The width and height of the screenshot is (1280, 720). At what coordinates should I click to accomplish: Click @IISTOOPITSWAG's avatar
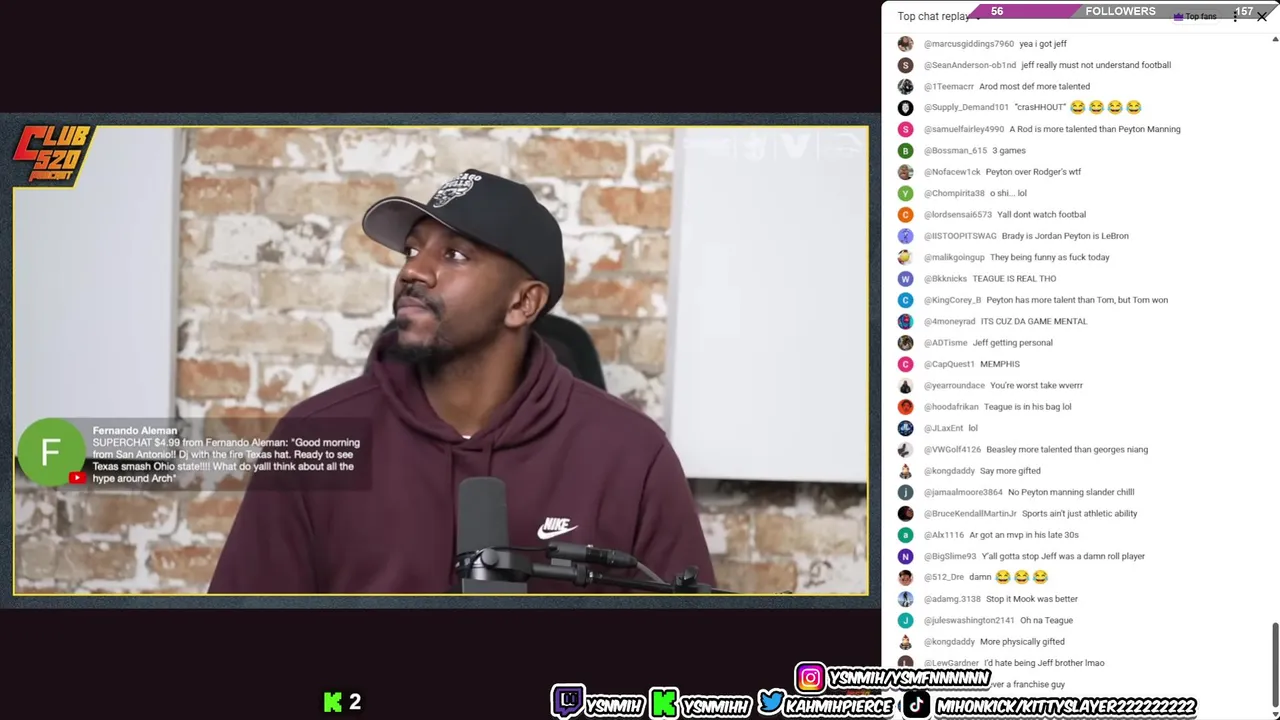pyautogui.click(x=905, y=236)
